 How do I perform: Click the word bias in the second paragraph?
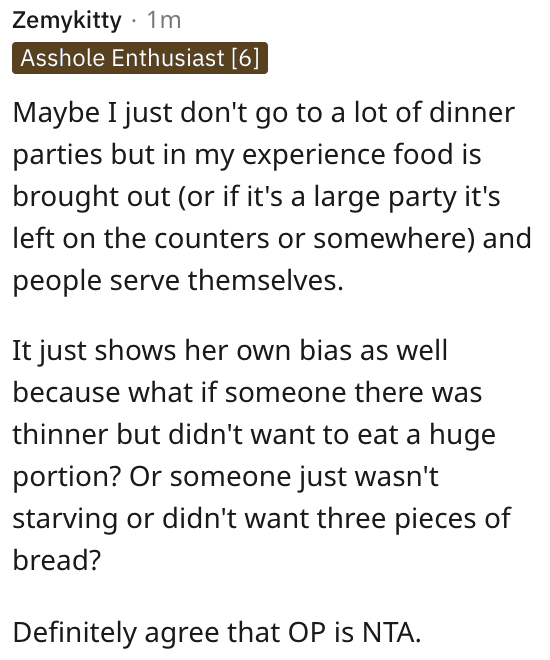pos(325,350)
